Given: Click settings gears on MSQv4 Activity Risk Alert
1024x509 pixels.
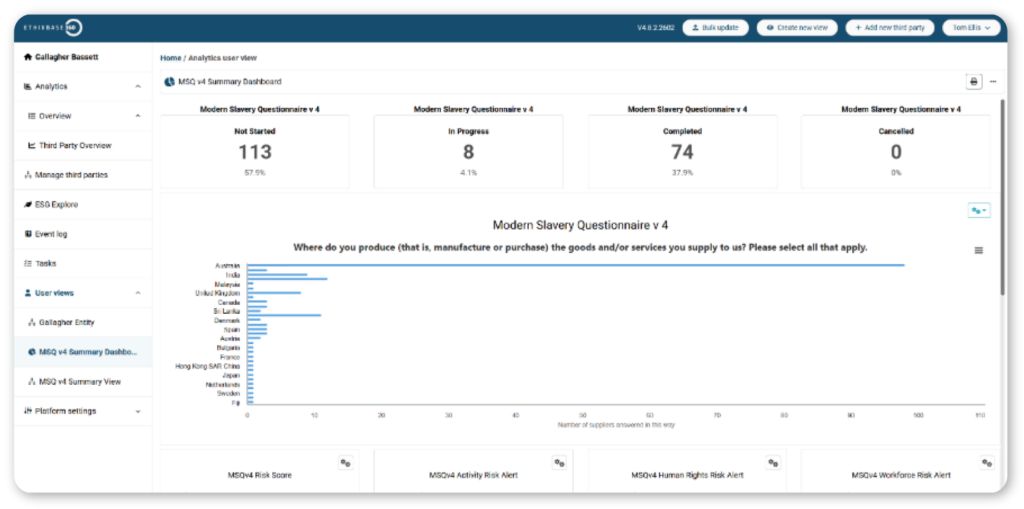Looking at the screenshot, I should pyautogui.click(x=559, y=463).
